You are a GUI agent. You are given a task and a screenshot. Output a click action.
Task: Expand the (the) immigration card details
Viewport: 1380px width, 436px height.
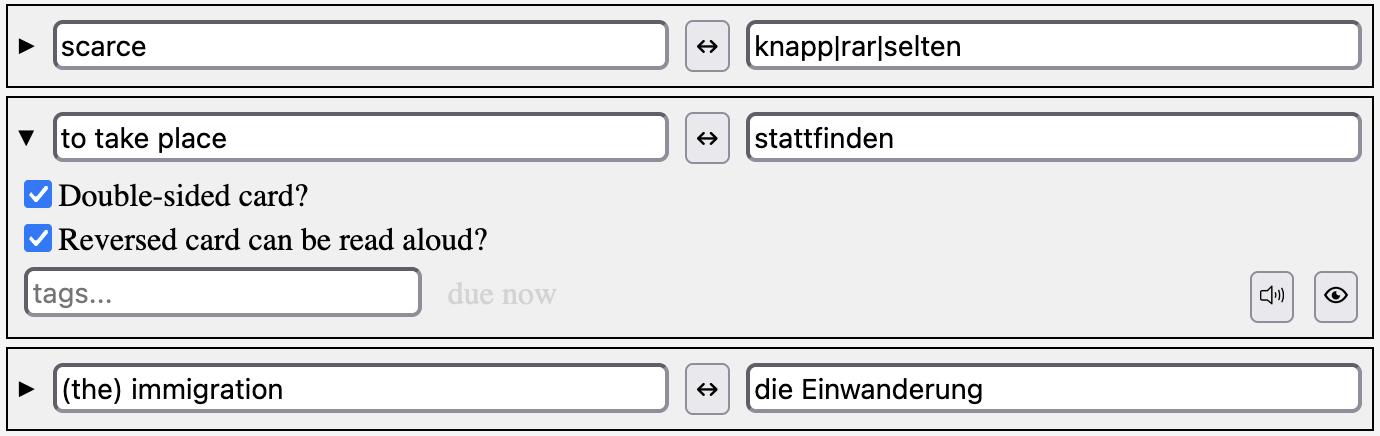click(x=27, y=389)
